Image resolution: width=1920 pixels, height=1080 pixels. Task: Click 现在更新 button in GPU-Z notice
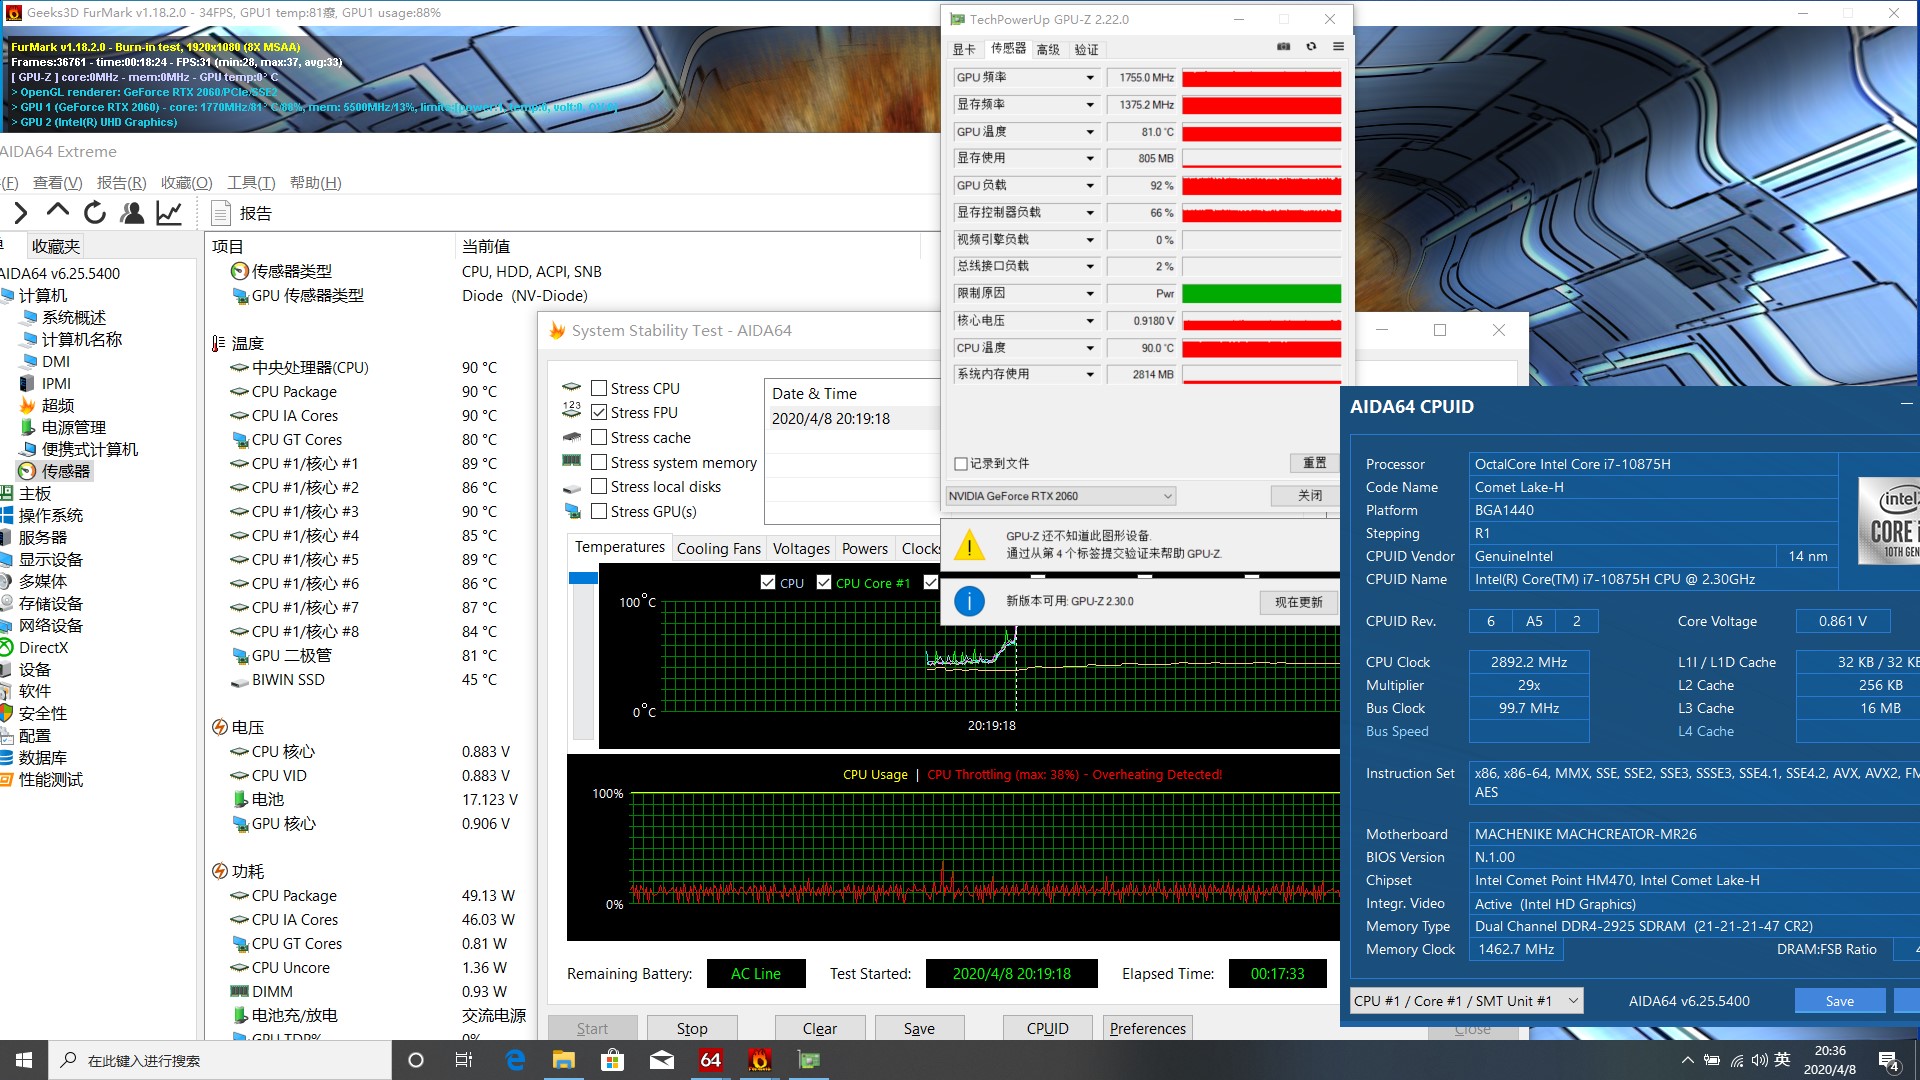tap(1298, 602)
